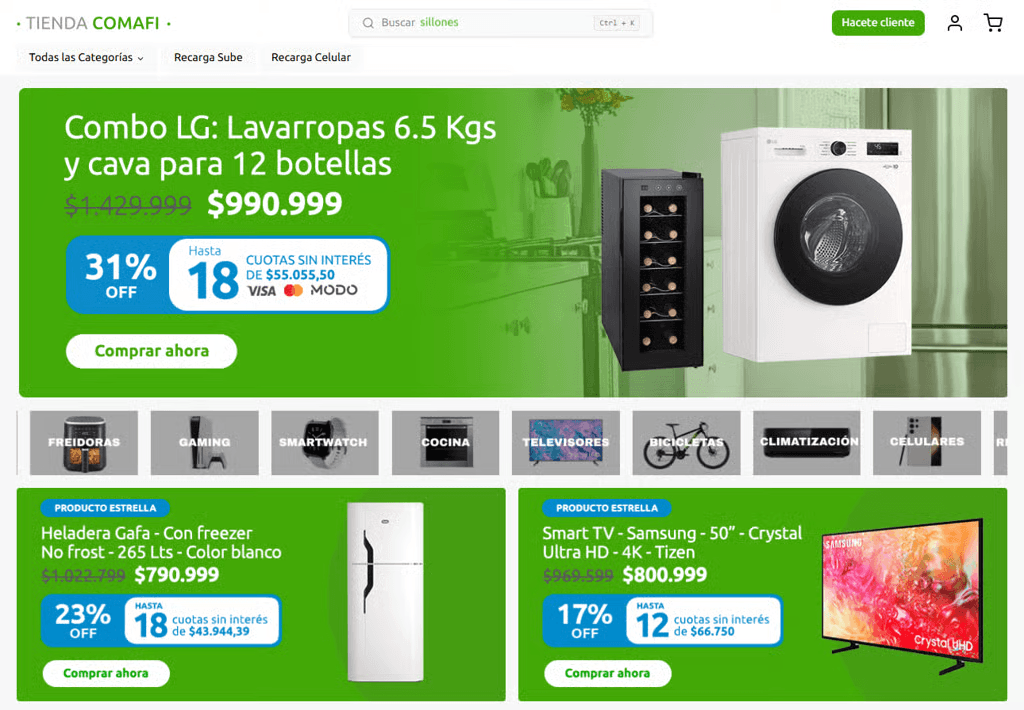This screenshot has height=710, width=1024.
Task: Open the Televisores category tile
Action: click(x=566, y=442)
